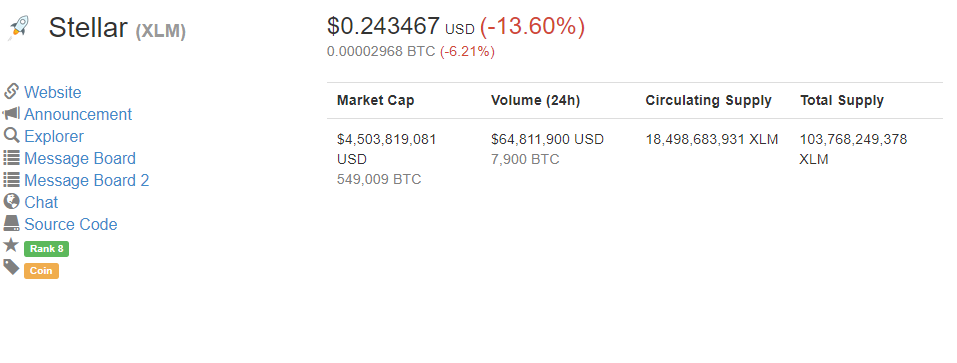This screenshot has width=957, height=363.
Task: Open the Chat link
Action: pyautogui.click(x=41, y=202)
